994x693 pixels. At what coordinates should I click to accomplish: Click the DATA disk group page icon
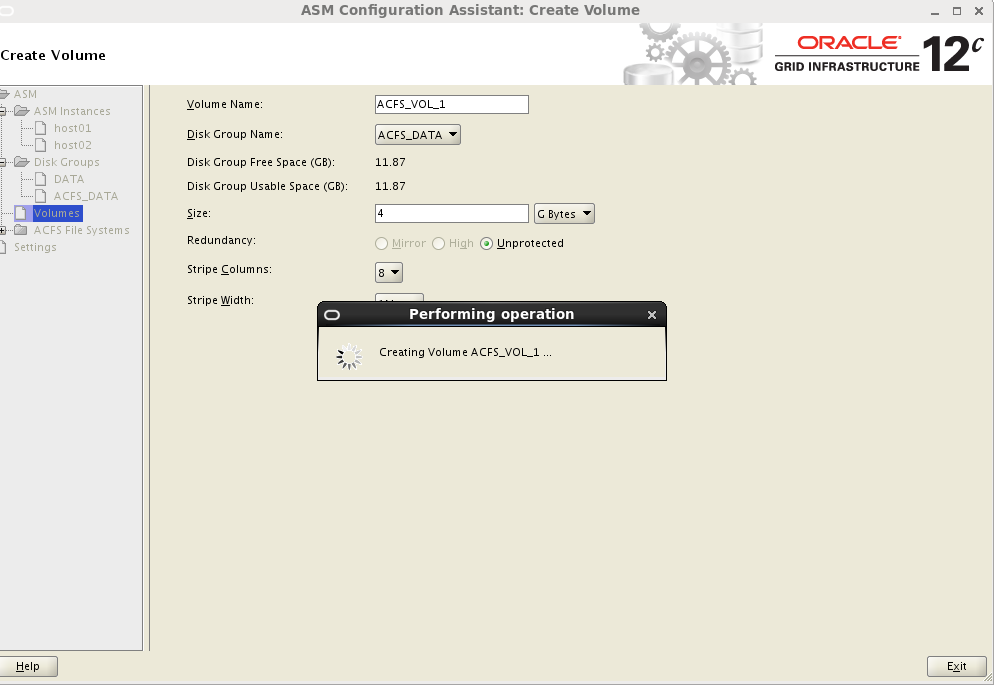41,179
